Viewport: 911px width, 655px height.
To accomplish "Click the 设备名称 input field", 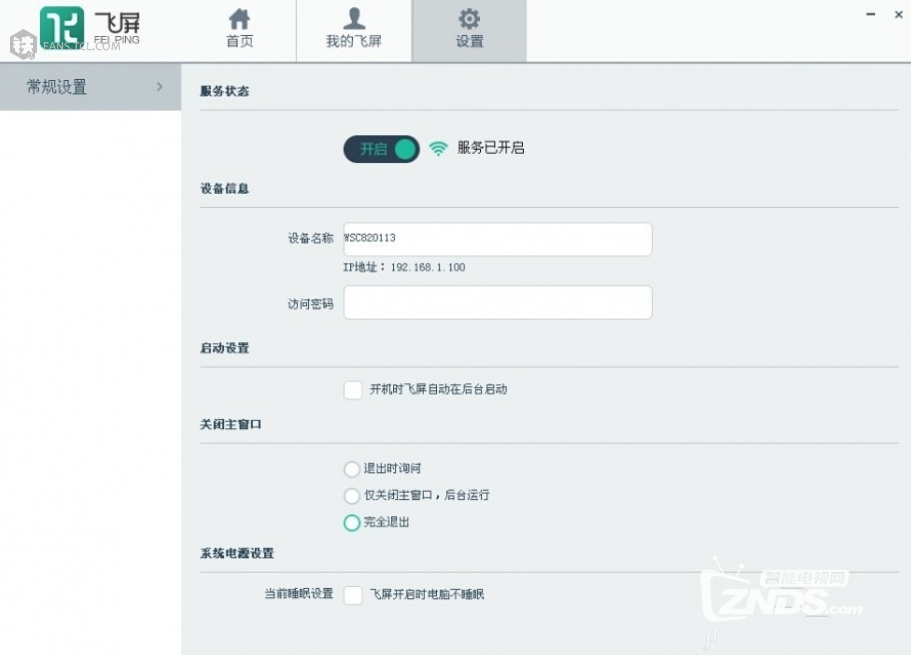I will click(498, 239).
